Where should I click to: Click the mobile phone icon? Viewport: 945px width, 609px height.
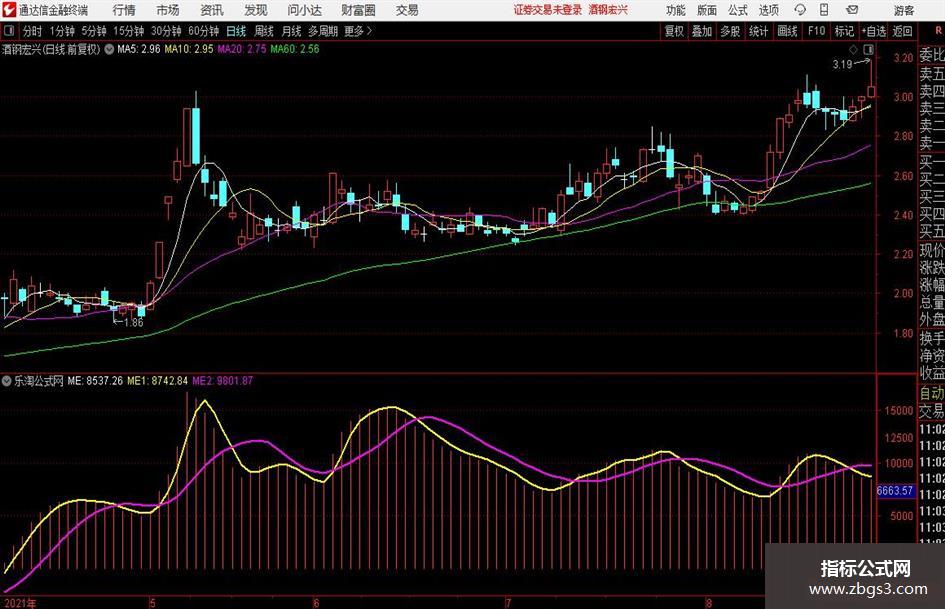(824, 10)
